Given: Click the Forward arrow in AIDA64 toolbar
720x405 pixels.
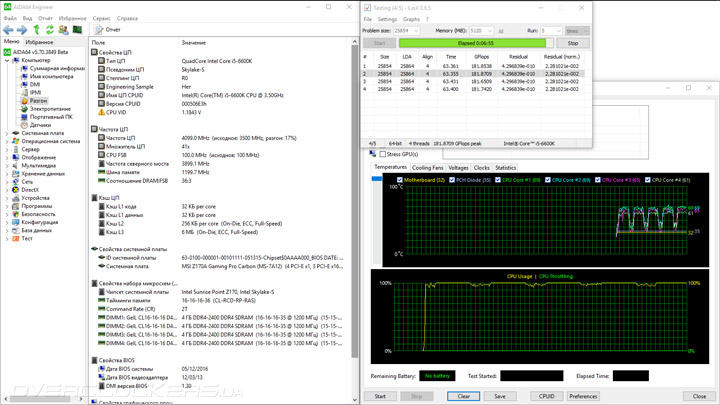Looking at the screenshot, I should 21,30.
